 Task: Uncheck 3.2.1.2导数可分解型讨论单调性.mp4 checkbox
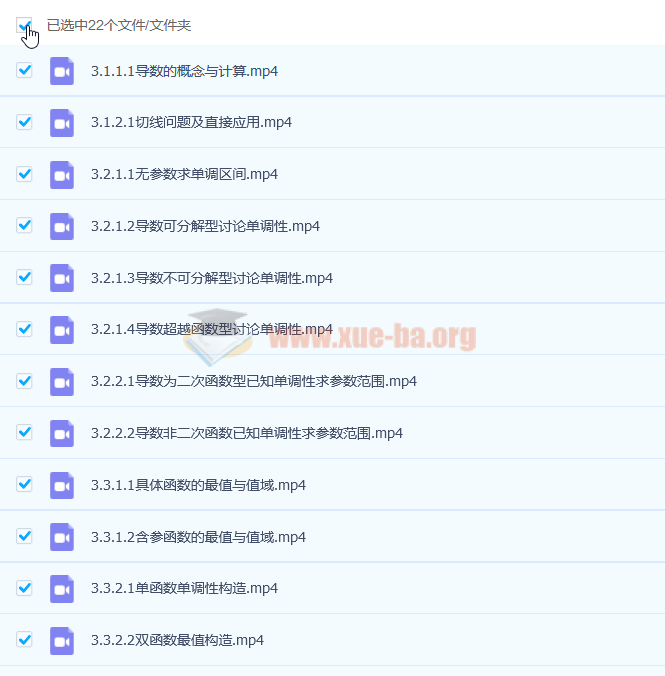coord(24,226)
